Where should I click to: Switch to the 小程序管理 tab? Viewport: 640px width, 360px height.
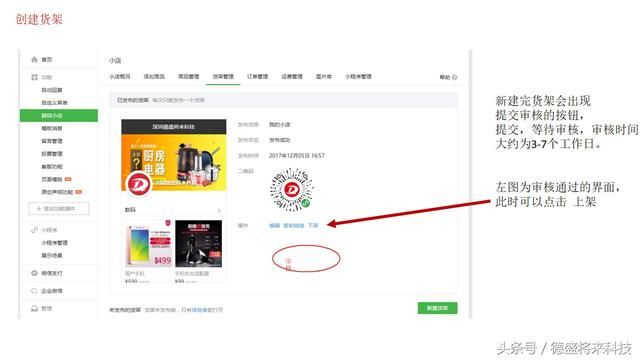pyautogui.click(x=358, y=76)
